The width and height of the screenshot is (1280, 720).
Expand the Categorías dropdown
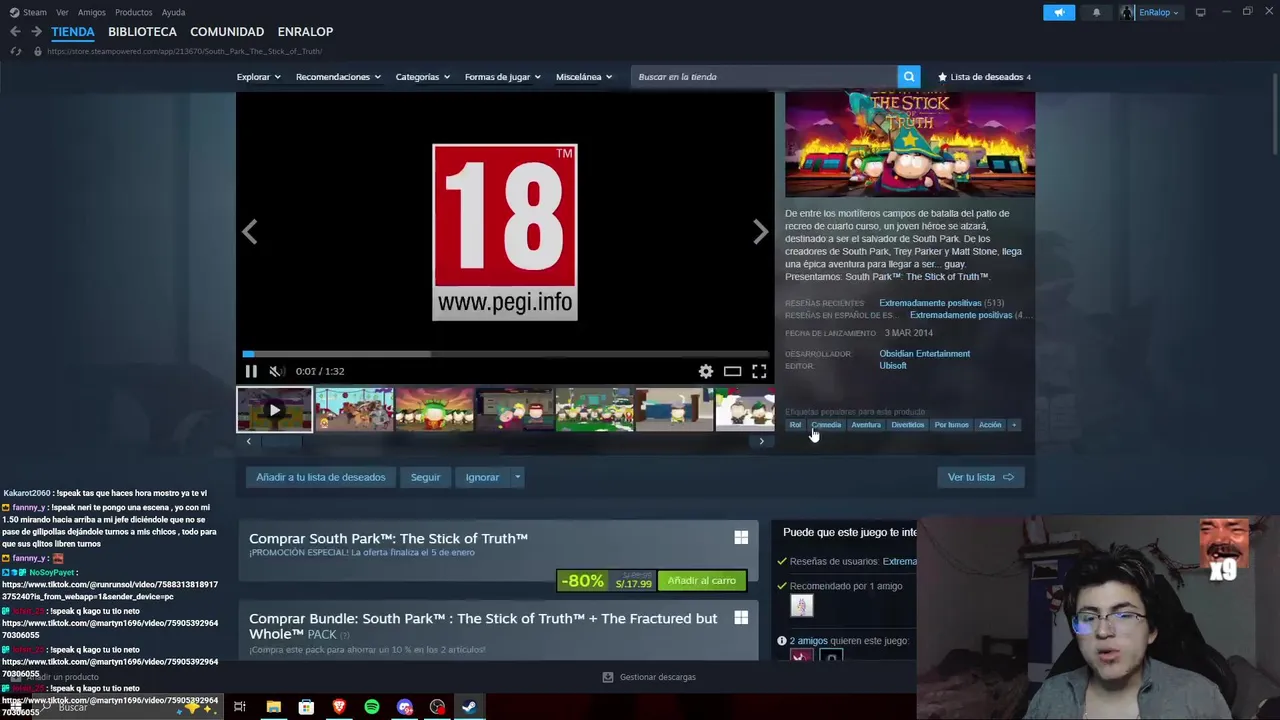pos(422,77)
